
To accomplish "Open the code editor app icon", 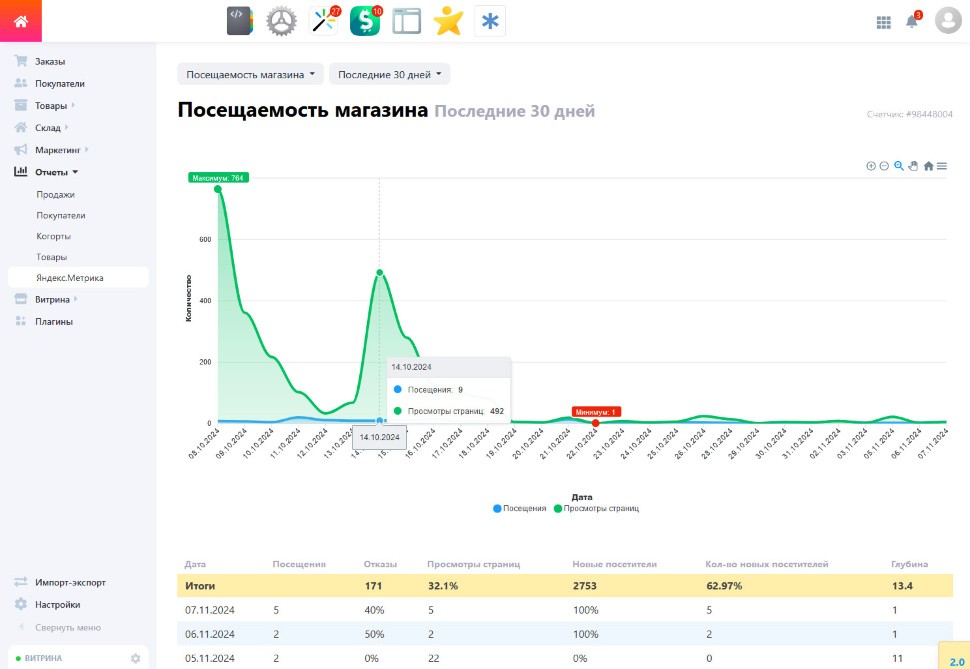I will tap(239, 21).
